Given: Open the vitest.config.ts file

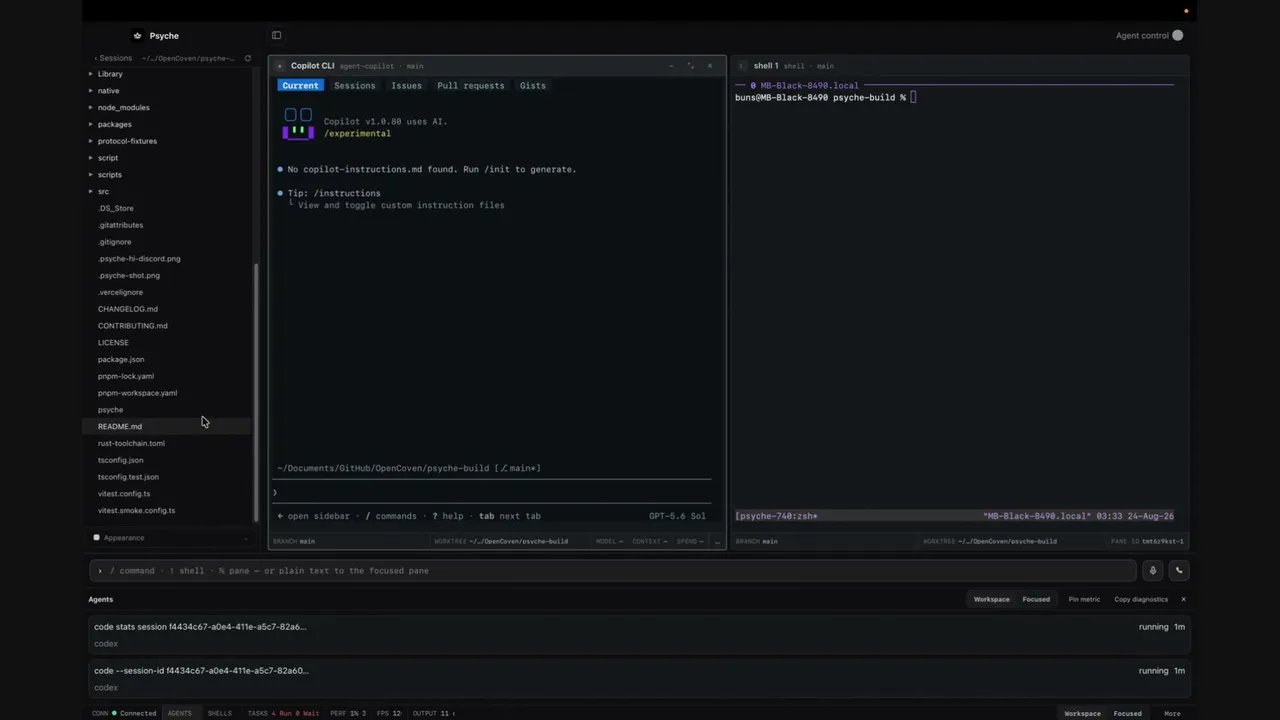Looking at the screenshot, I should point(124,494).
